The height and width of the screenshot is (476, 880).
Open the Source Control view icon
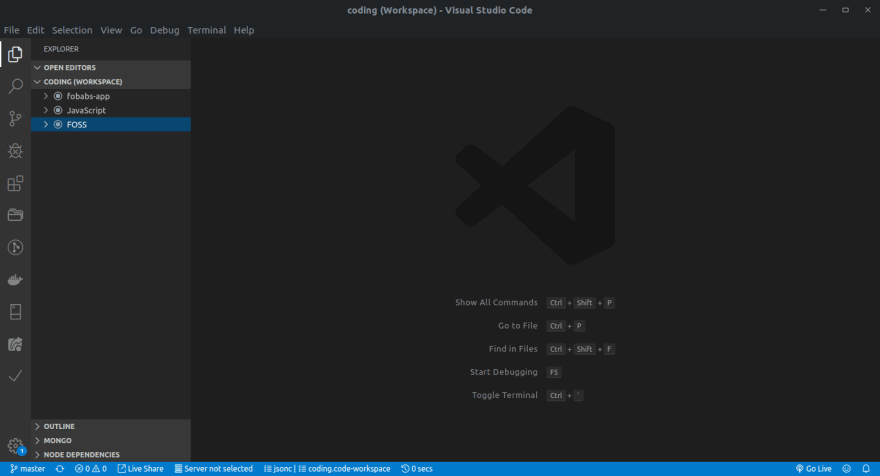15,118
